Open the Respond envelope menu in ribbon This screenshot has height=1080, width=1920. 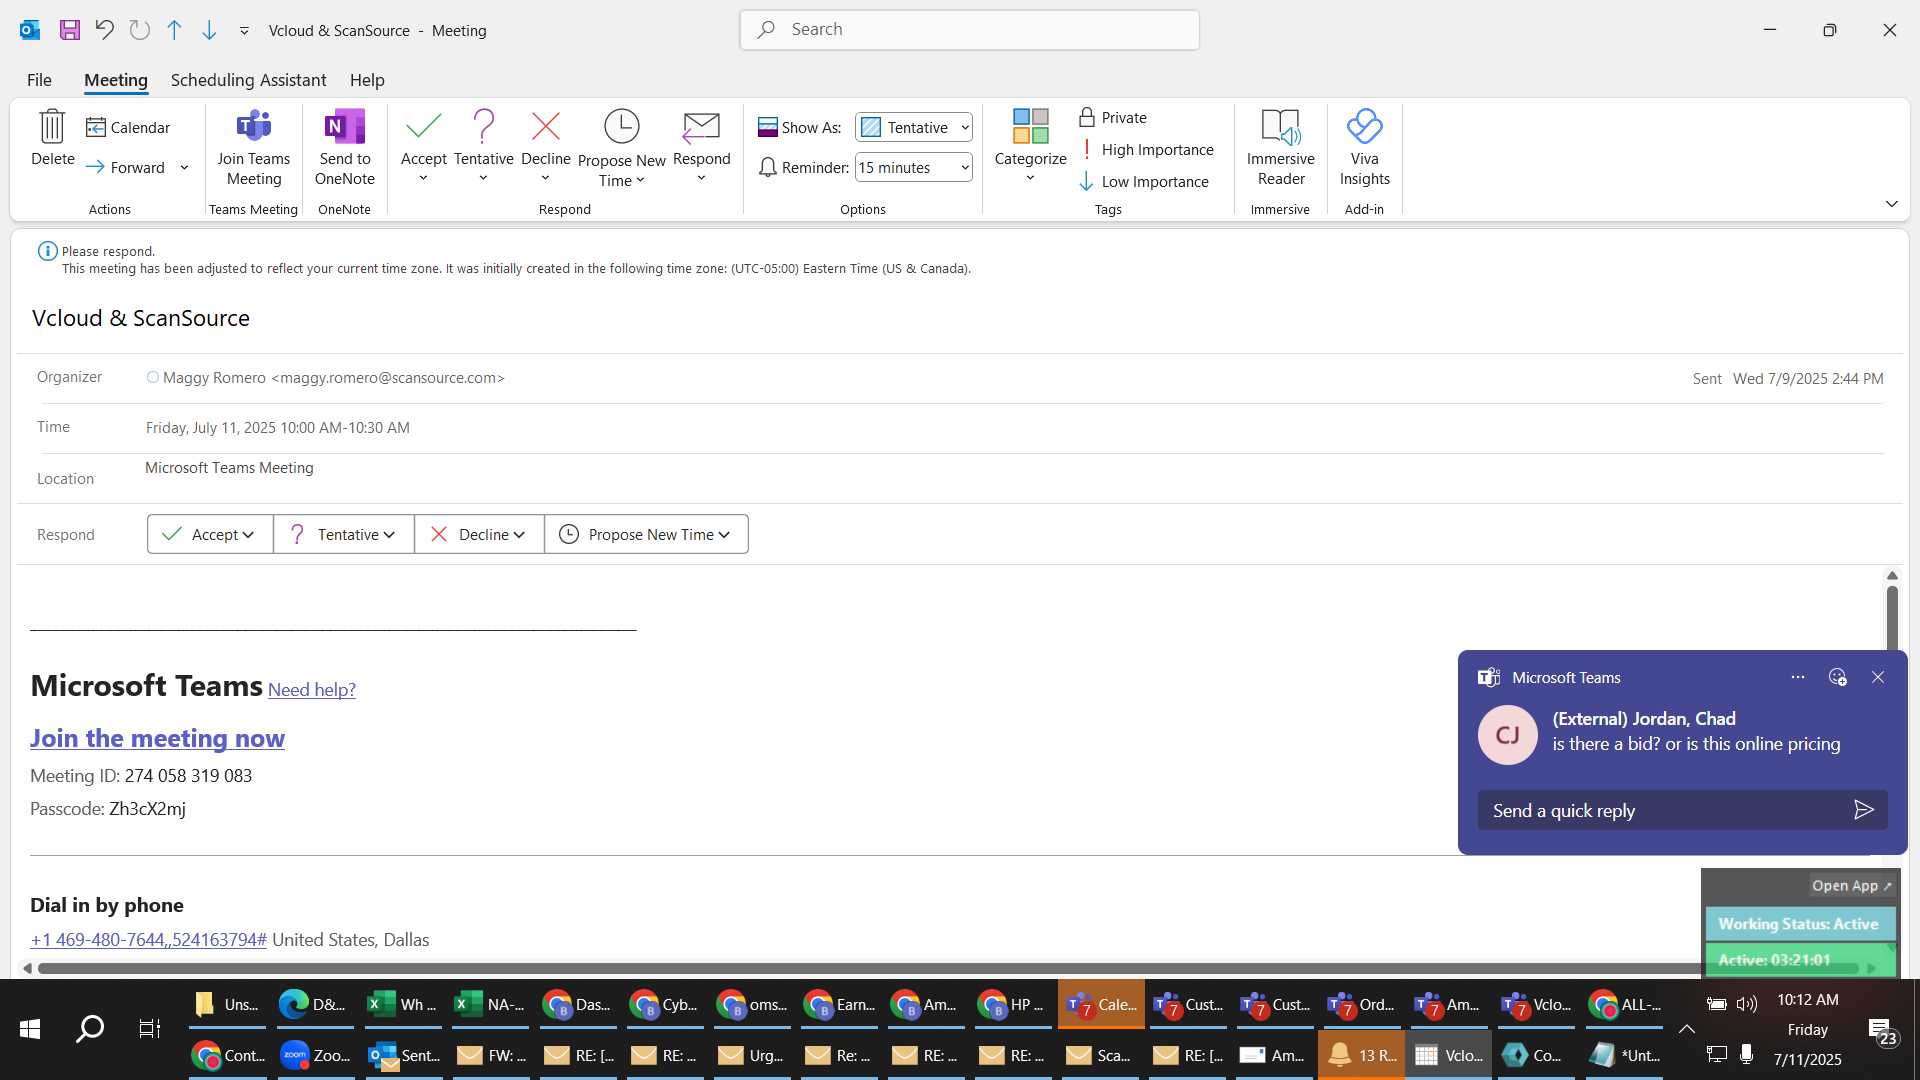coord(701,146)
